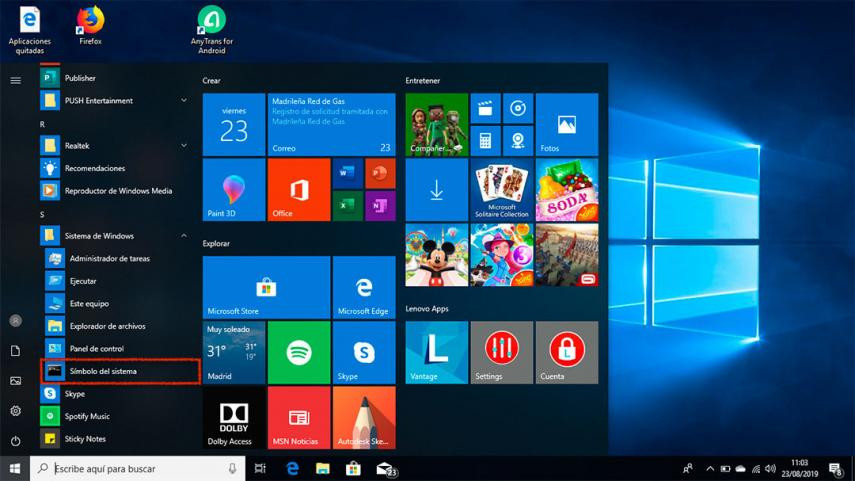The image size is (855, 481).
Task: Launch Símbolo del sistema
Action: tap(120, 371)
